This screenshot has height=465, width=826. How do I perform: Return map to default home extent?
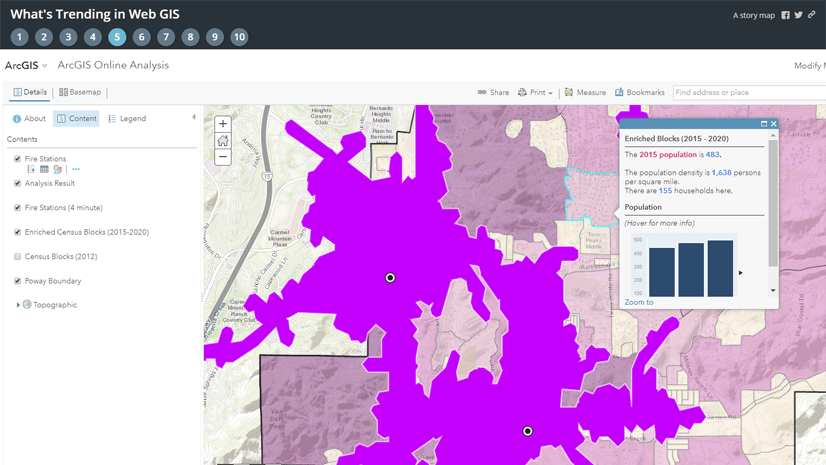click(223, 141)
